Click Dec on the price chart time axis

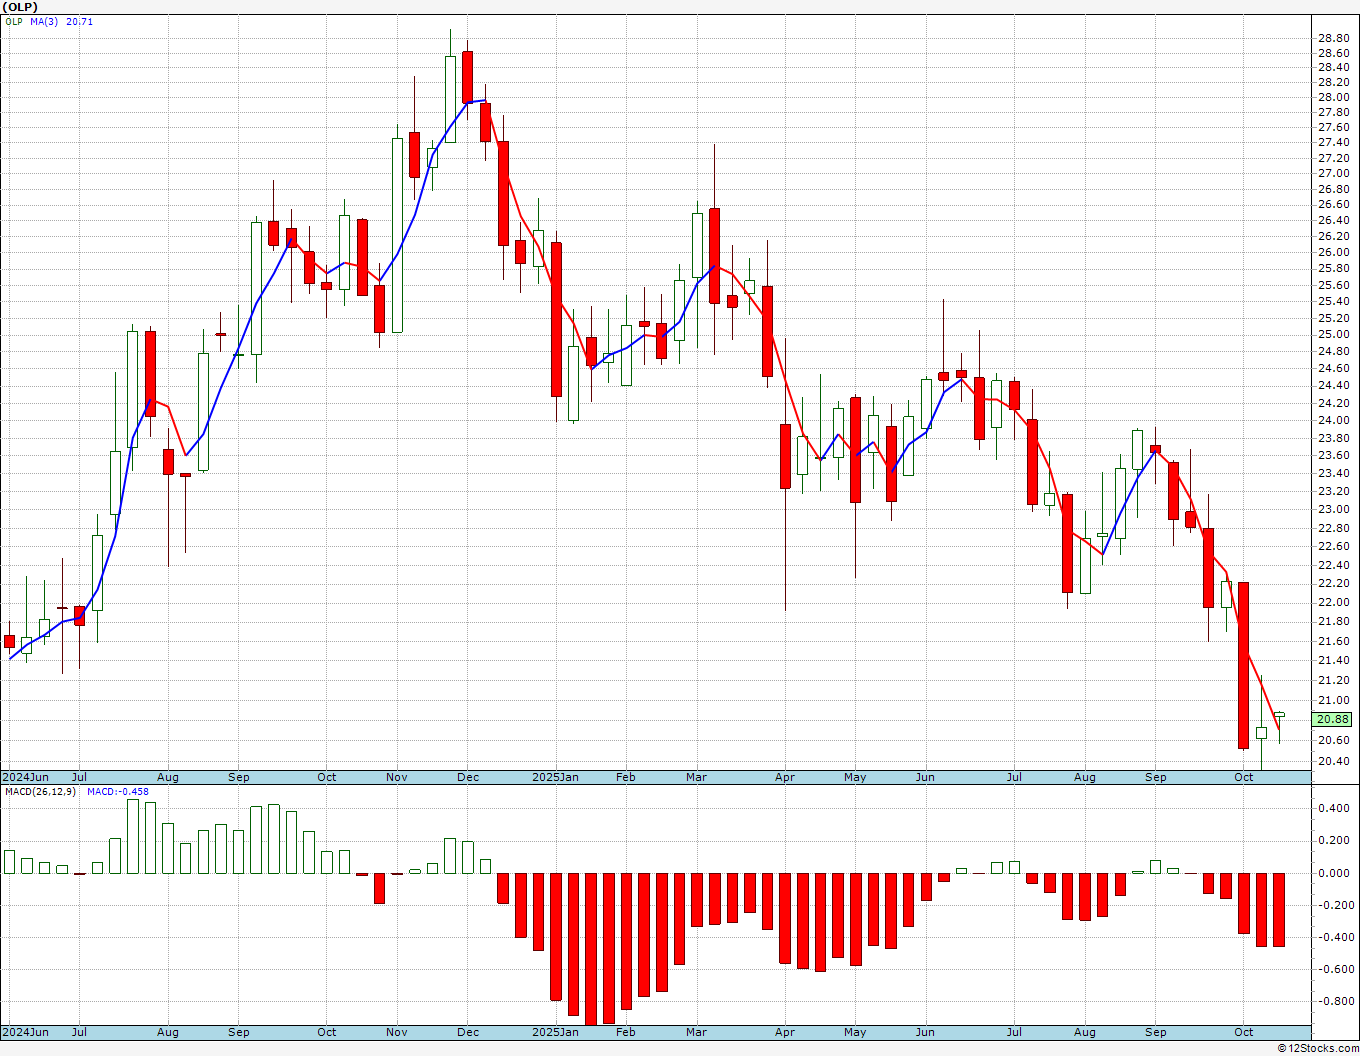tap(468, 777)
